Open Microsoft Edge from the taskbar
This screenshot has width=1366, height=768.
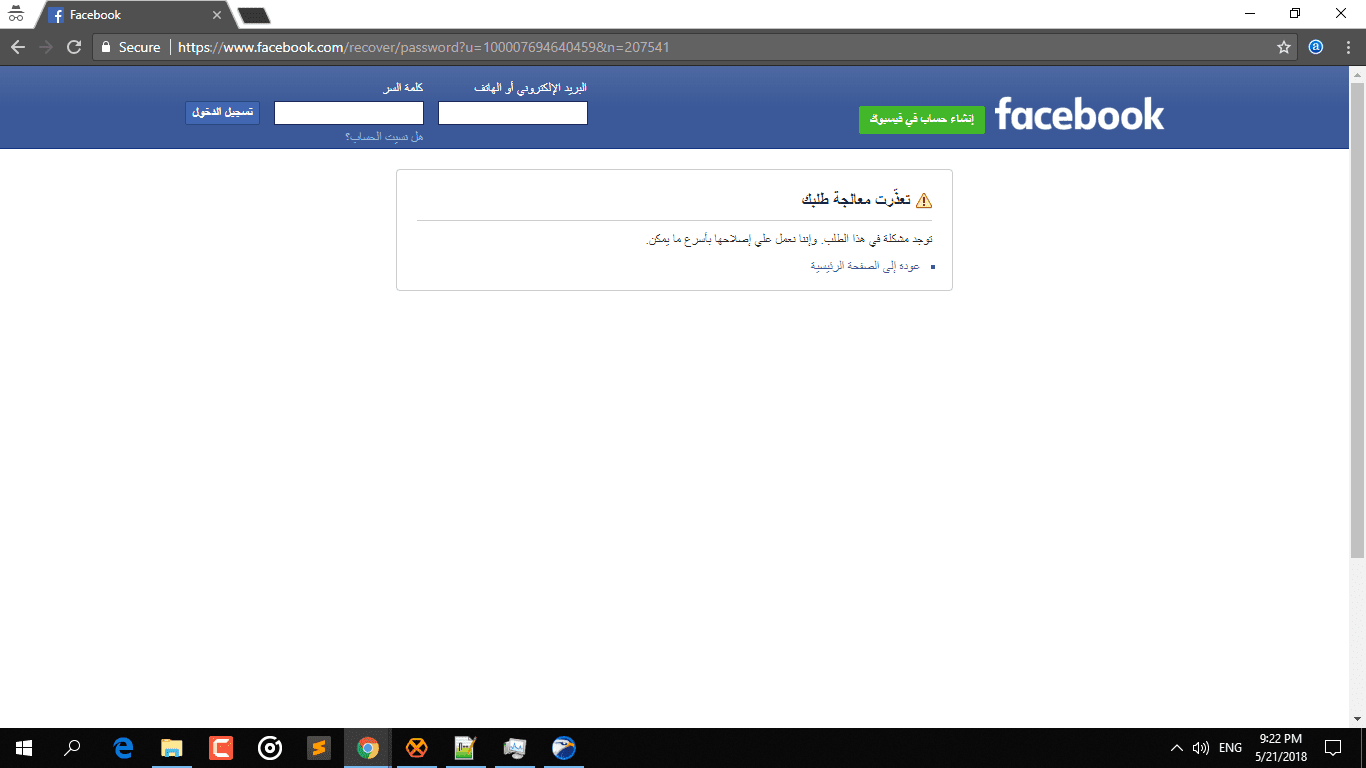point(124,748)
